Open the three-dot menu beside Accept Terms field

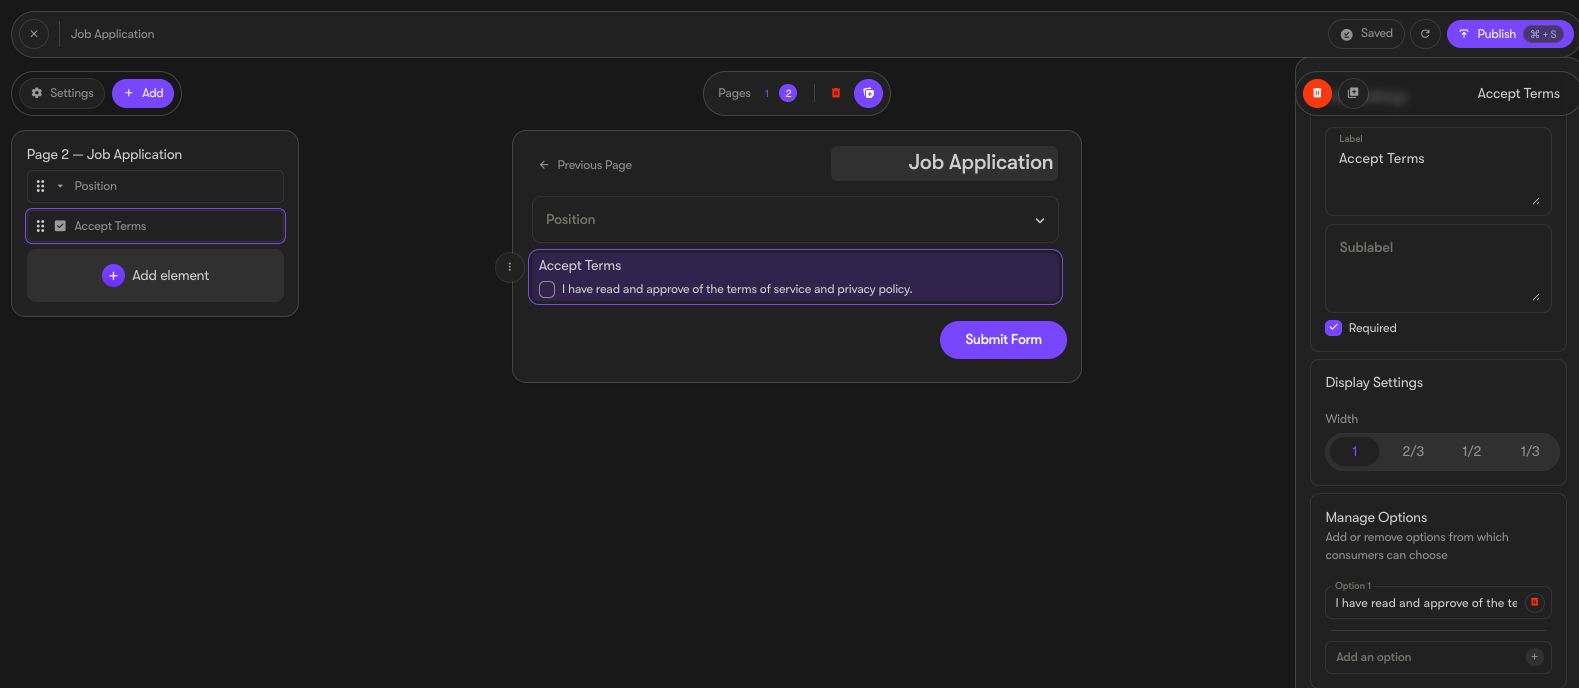[510, 267]
